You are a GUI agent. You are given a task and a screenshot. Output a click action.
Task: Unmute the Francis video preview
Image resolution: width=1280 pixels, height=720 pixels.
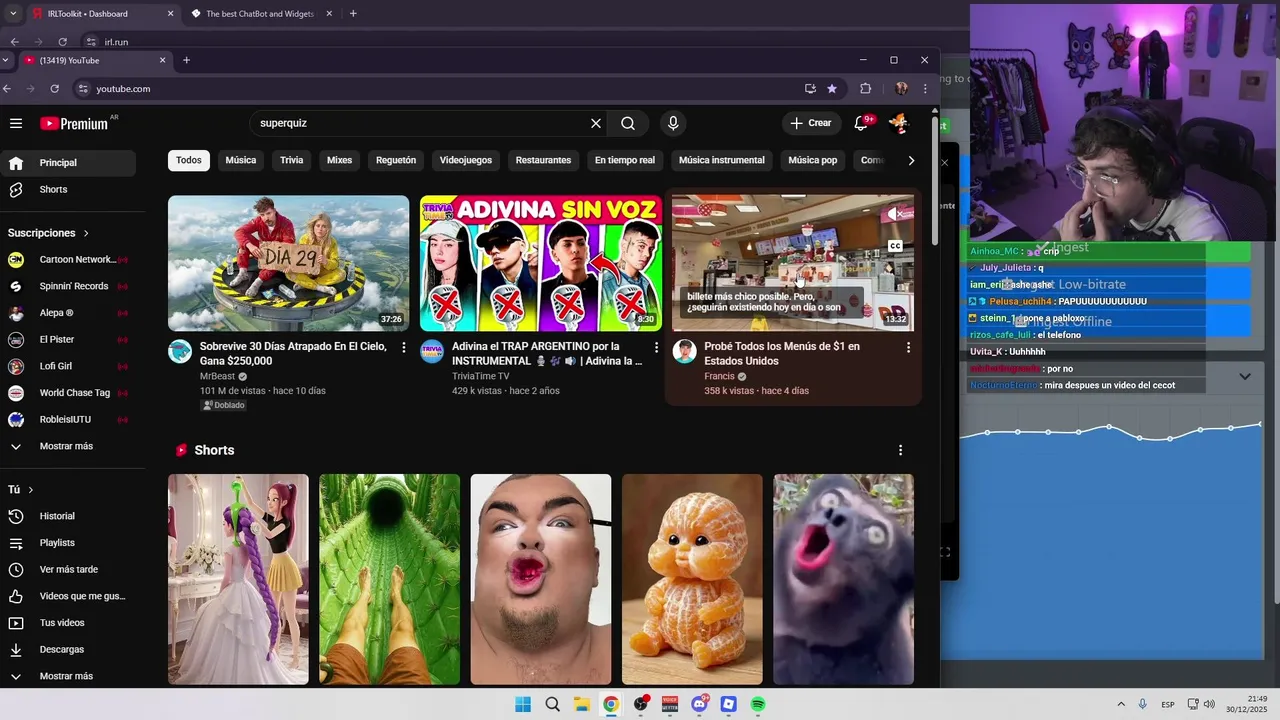click(x=895, y=214)
